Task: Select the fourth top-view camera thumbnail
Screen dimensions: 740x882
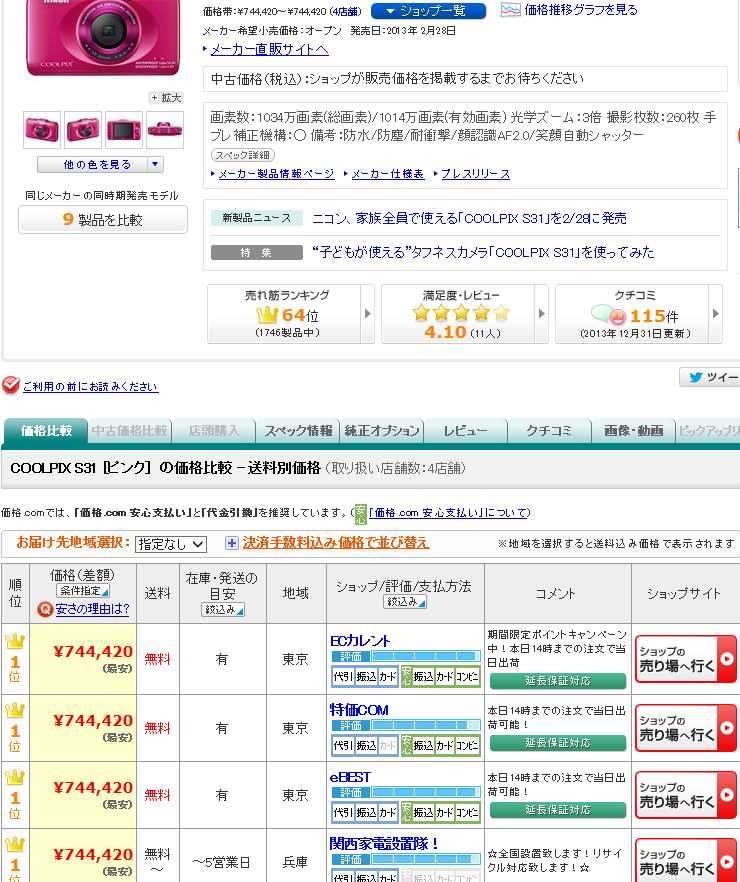Action: tap(165, 130)
